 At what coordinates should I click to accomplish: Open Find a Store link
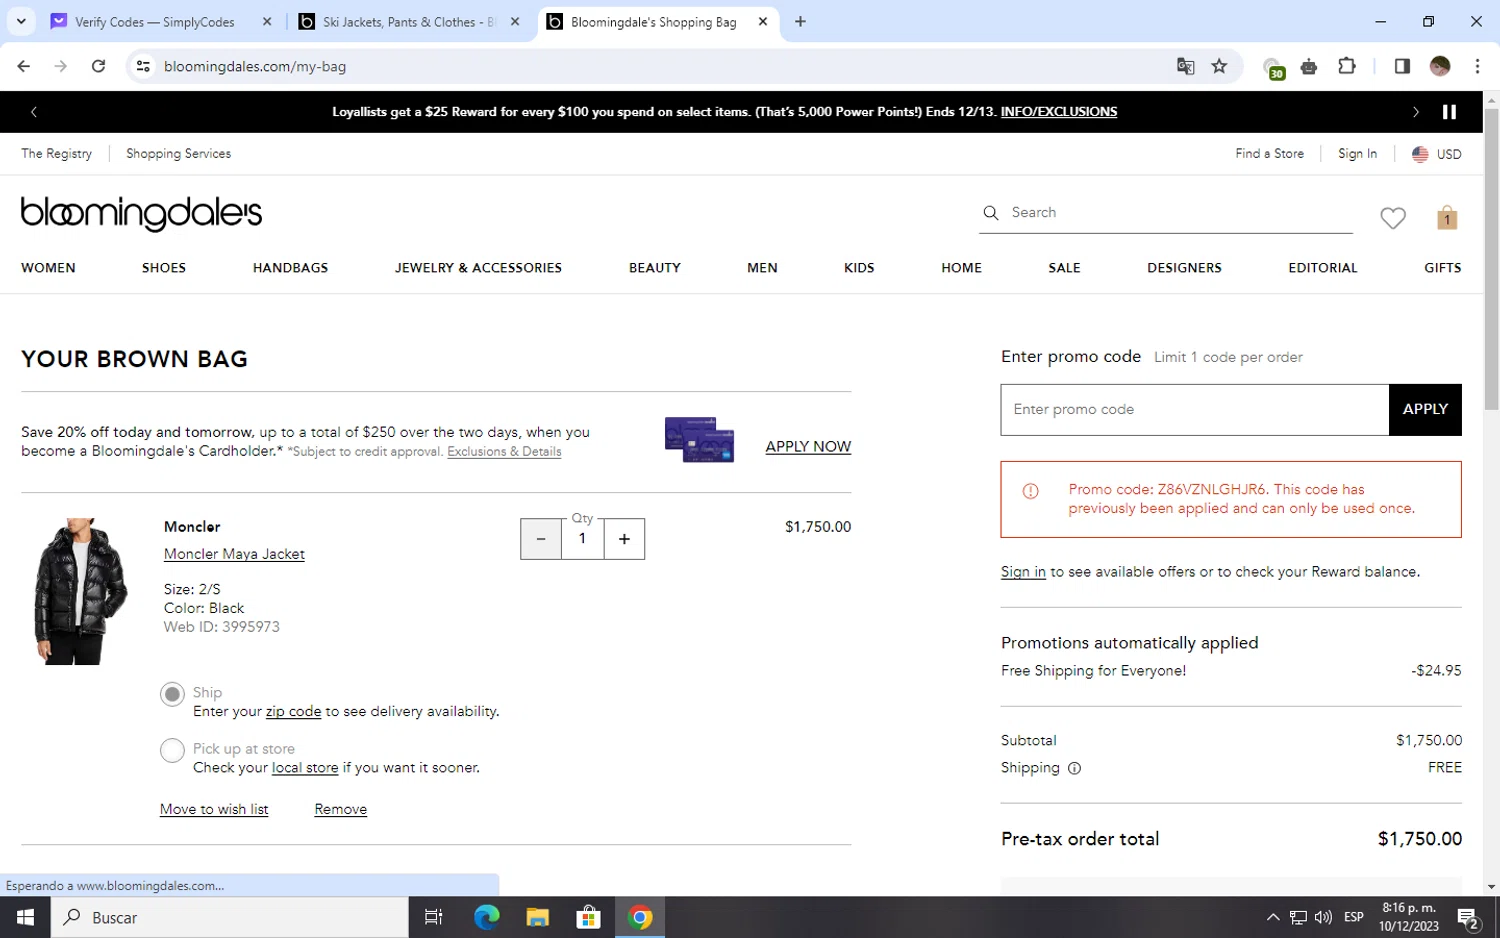[x=1269, y=154]
